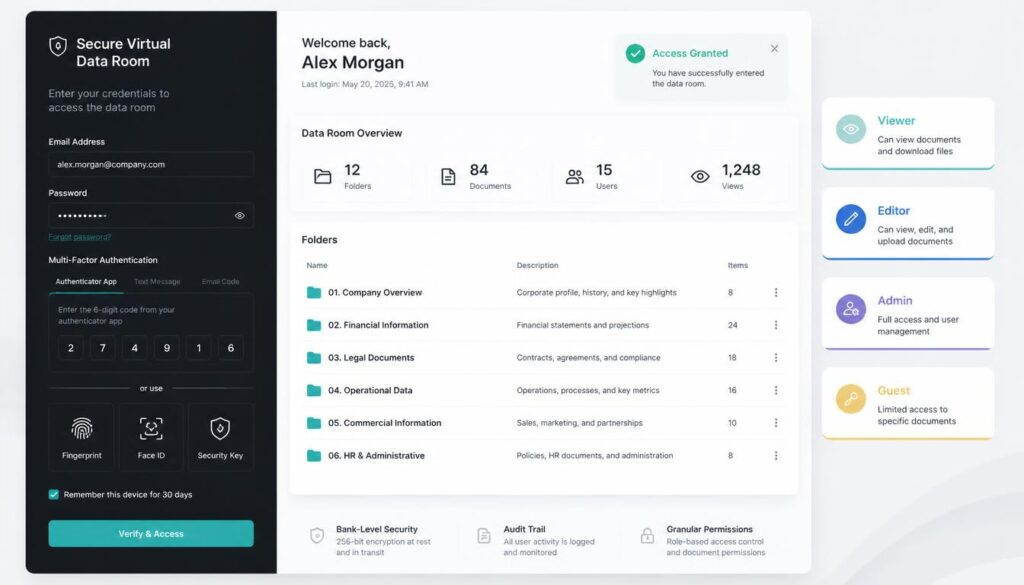Click the first code digit box showing 2
Screen dimensions: 1024x585
click(71, 348)
